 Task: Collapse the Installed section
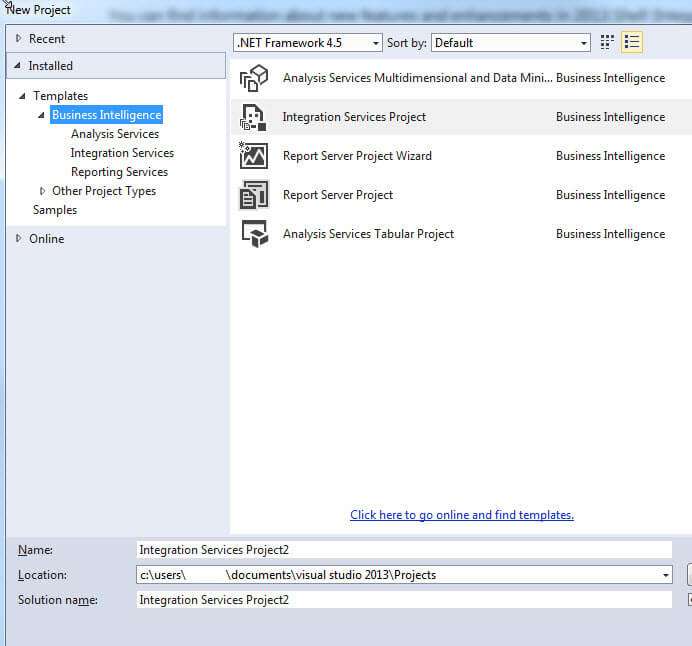tap(17, 66)
